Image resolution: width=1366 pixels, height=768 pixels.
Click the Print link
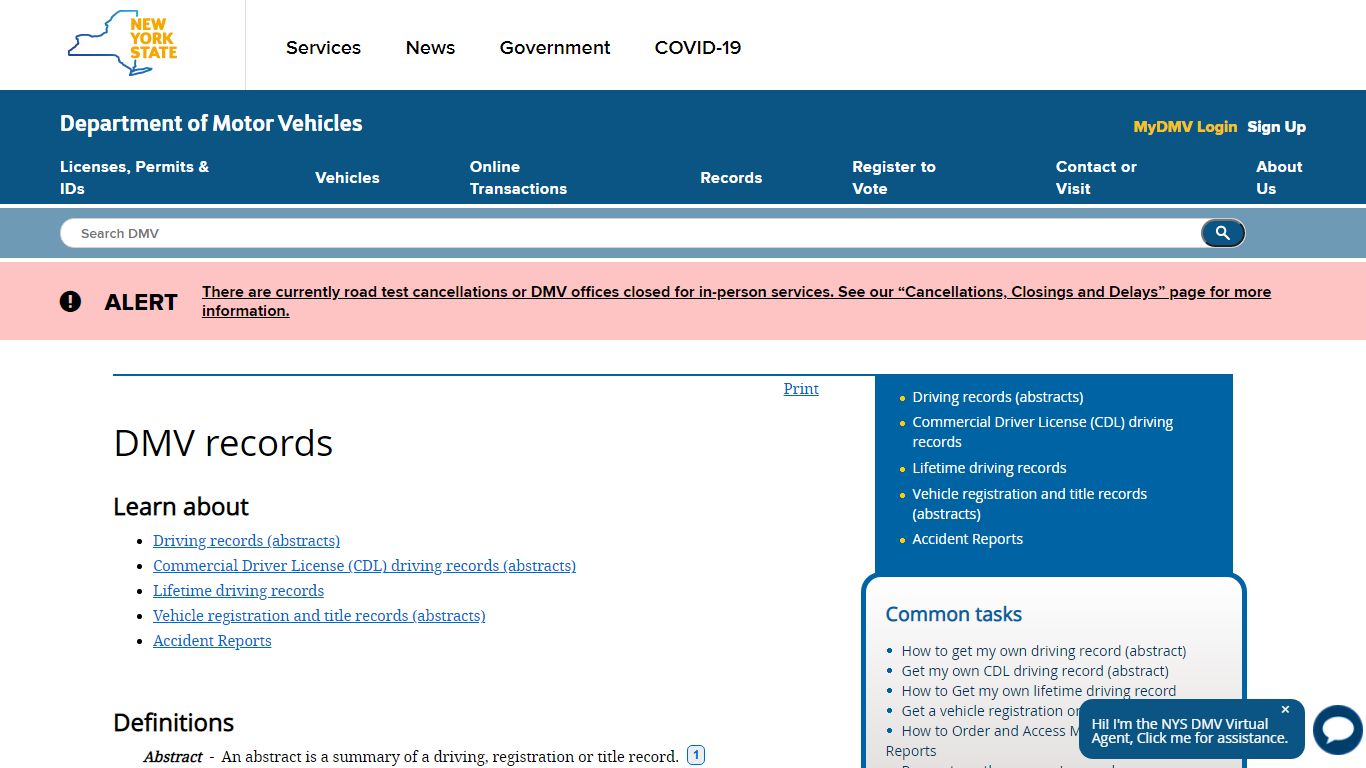coord(801,389)
